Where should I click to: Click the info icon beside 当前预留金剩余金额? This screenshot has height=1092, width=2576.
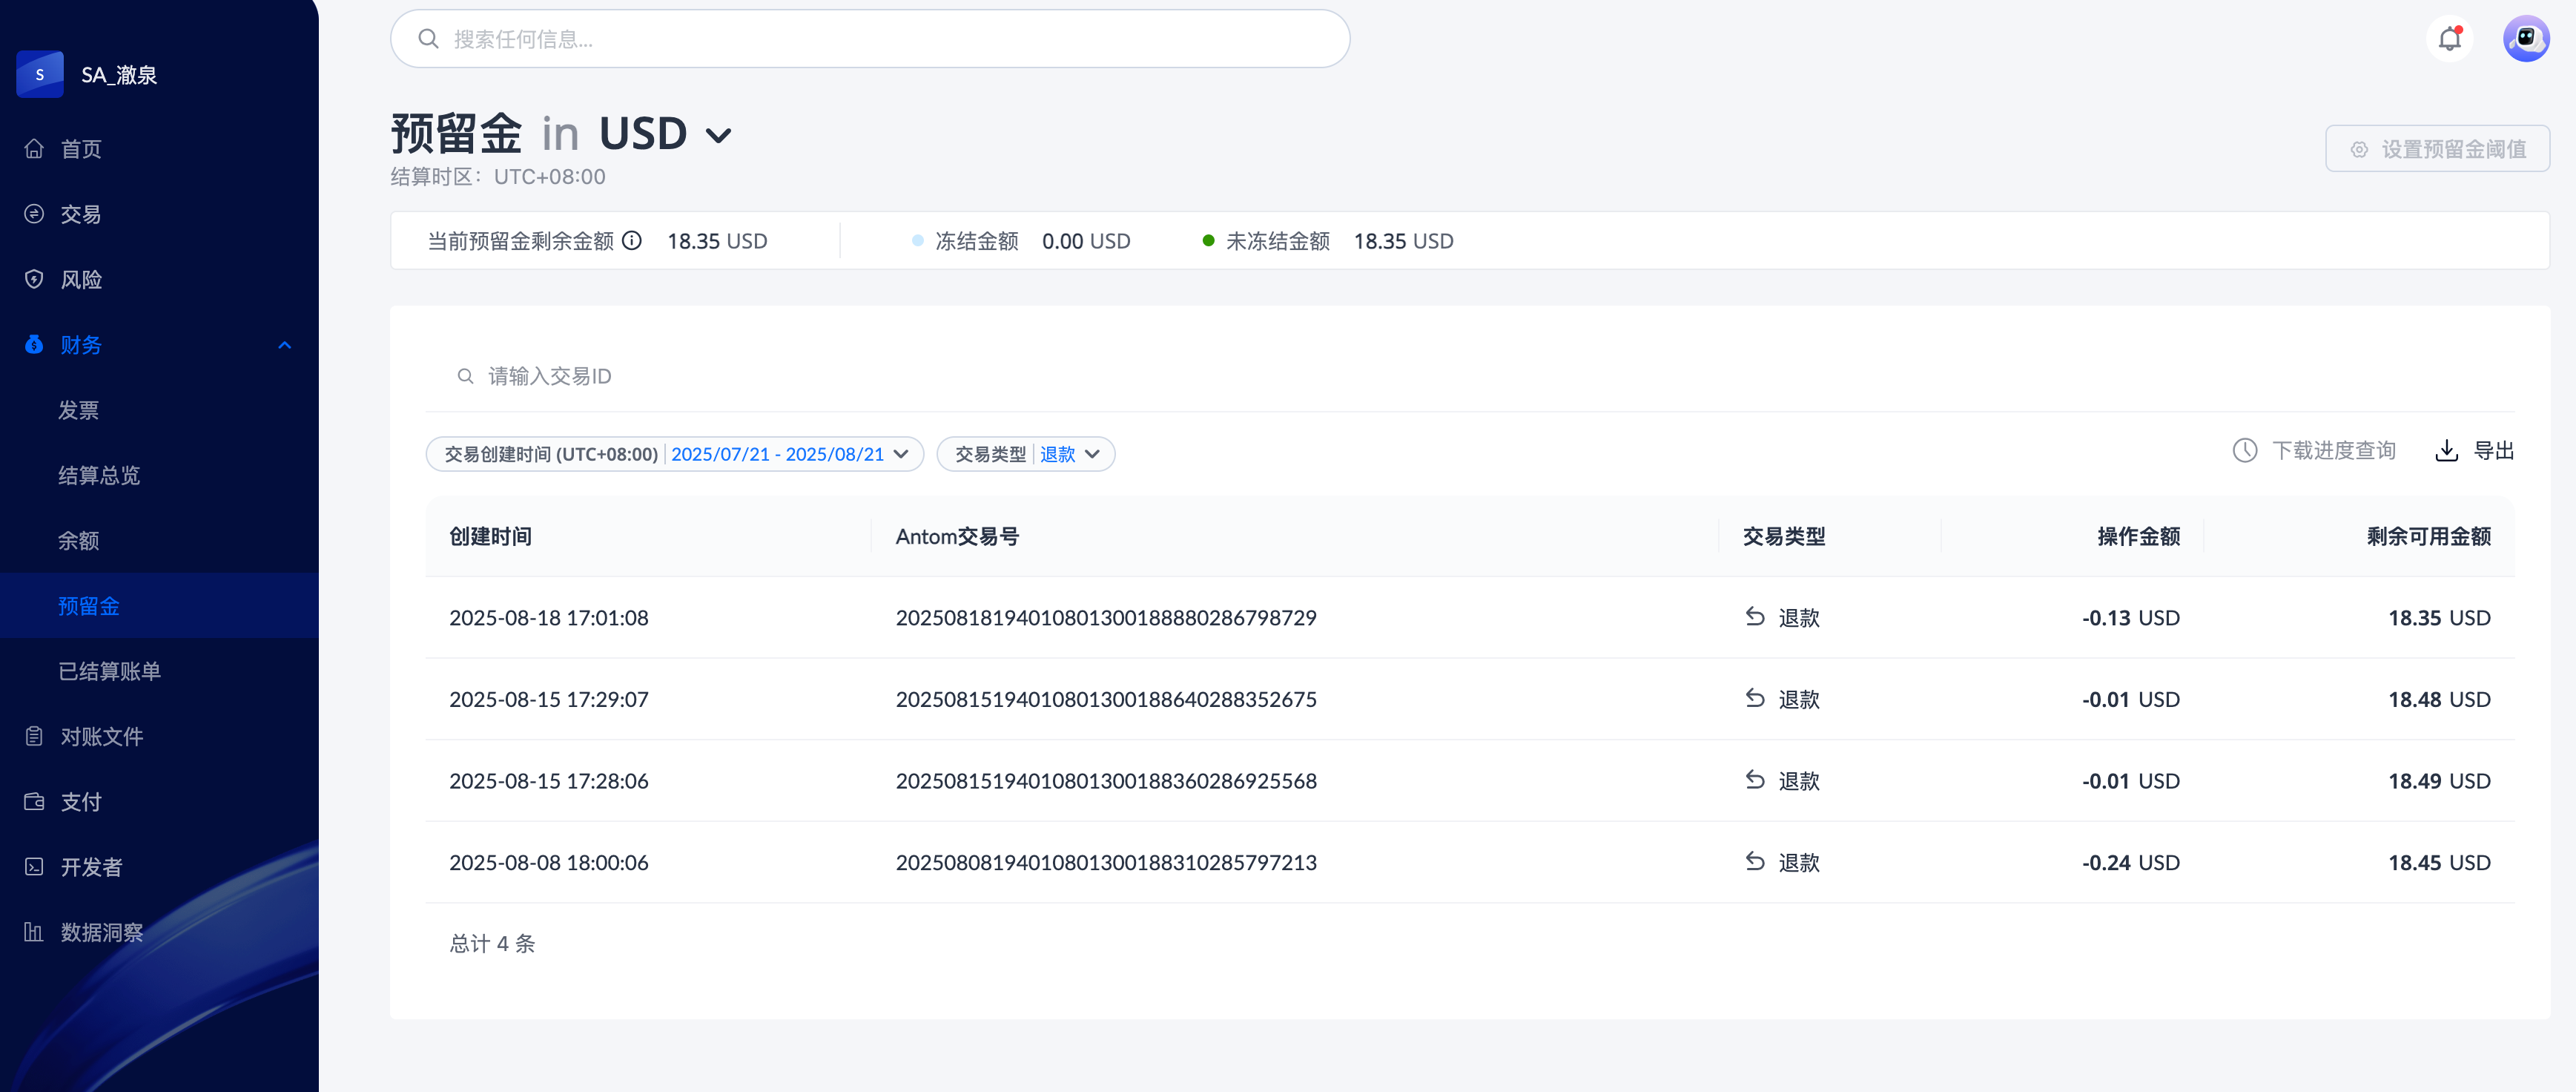pos(632,241)
